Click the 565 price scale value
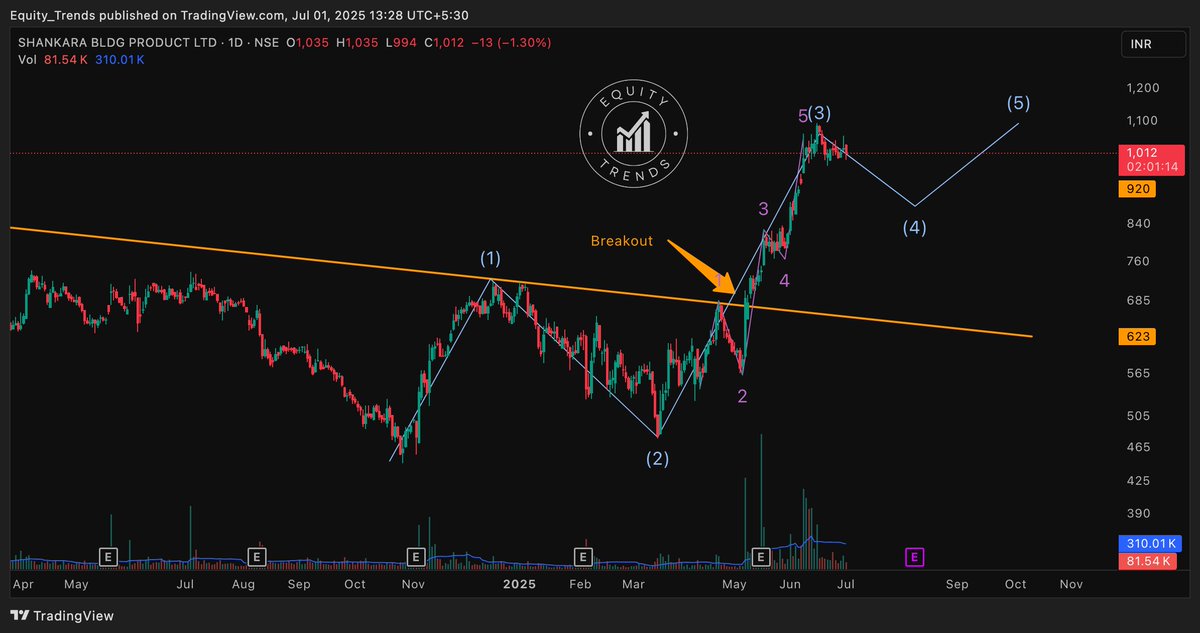The width and height of the screenshot is (1200, 633). click(1139, 374)
